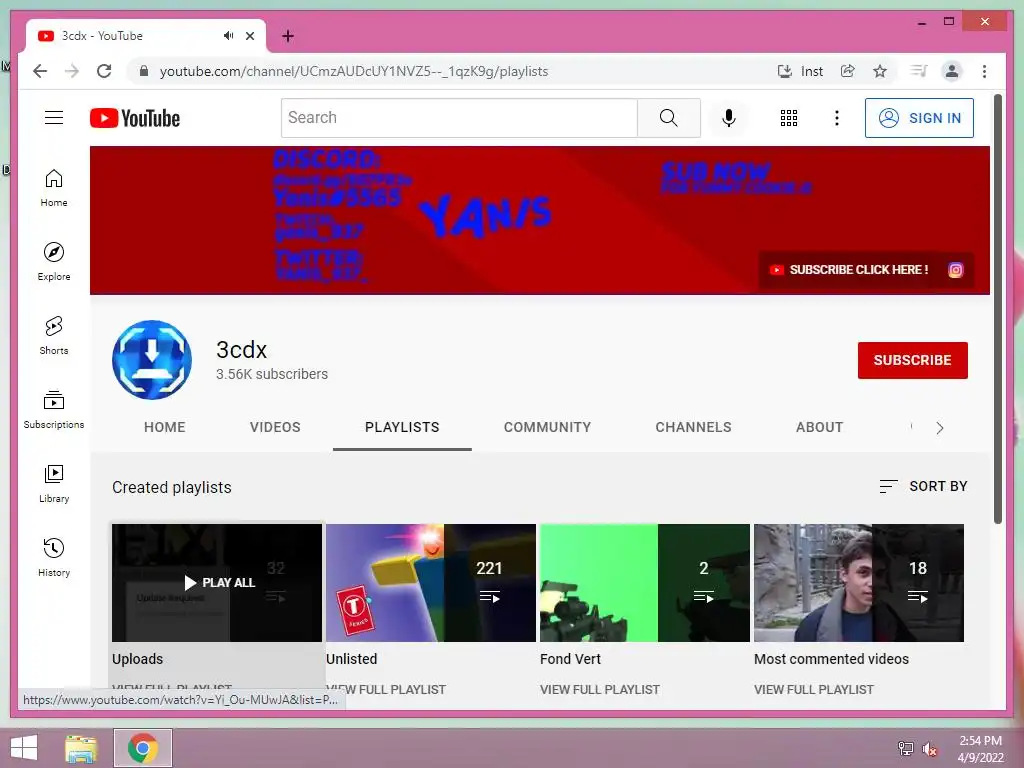This screenshot has height=768, width=1024.
Task: Reload the page
Action: pyautogui.click(x=104, y=71)
